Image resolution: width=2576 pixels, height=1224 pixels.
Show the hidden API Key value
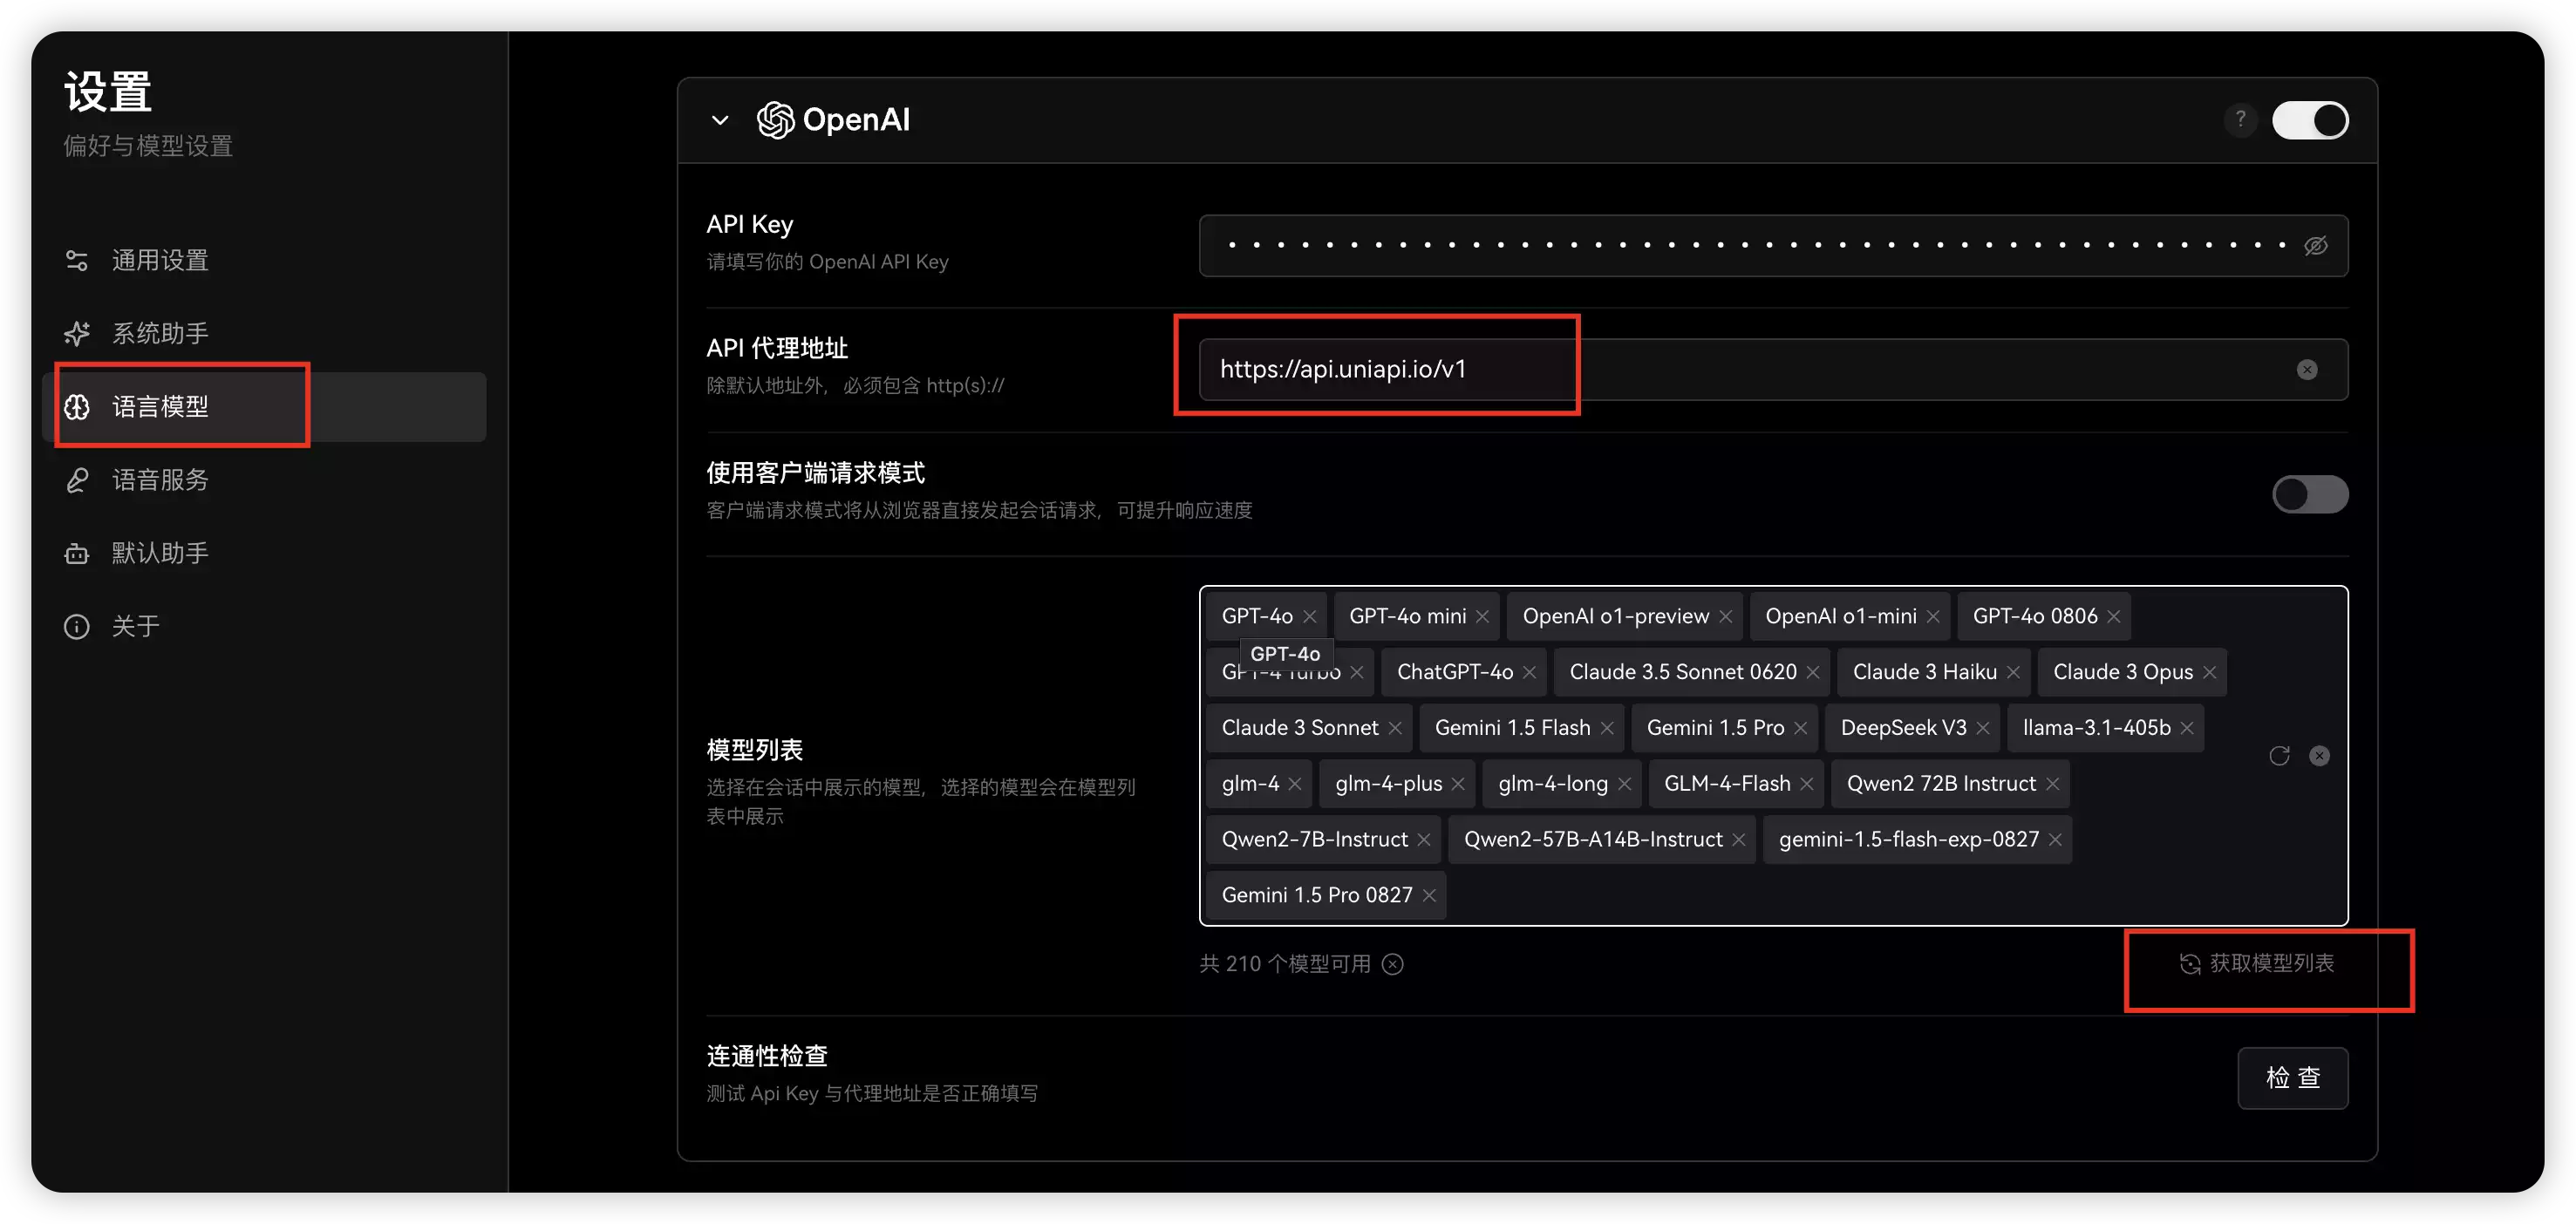(2315, 246)
